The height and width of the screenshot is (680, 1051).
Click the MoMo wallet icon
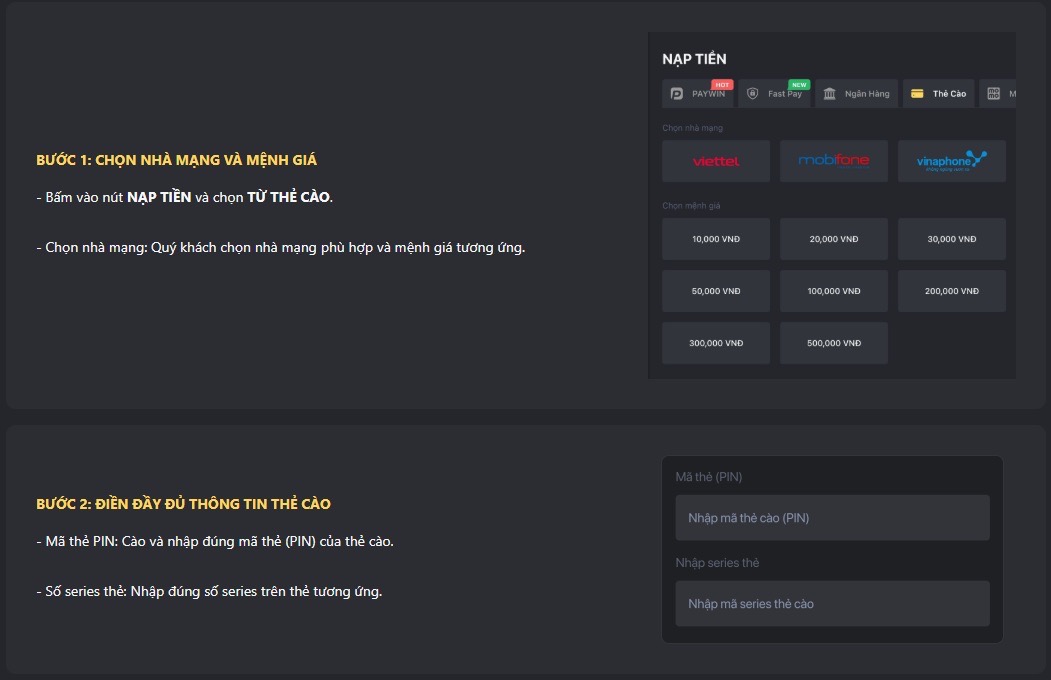click(x=993, y=94)
